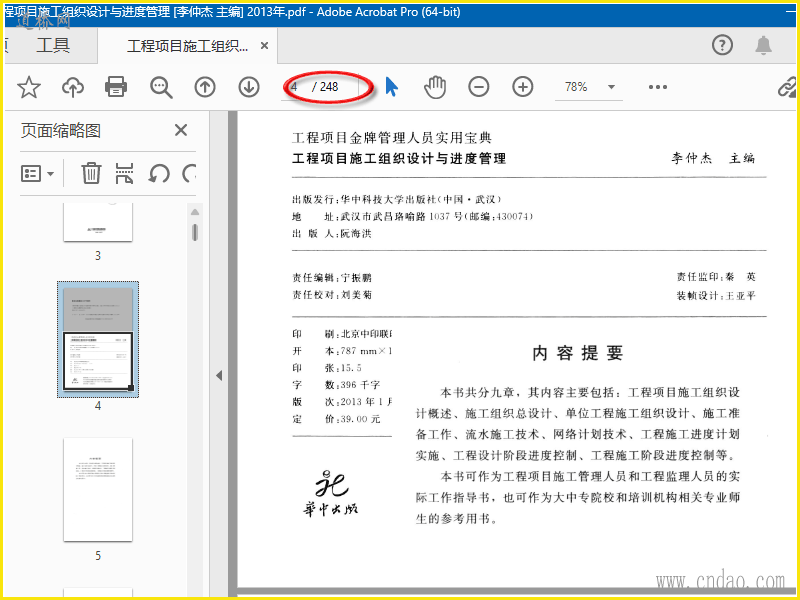Click the 责任校对:刘美菊 line
The width and height of the screenshot is (800, 600).
(332, 294)
